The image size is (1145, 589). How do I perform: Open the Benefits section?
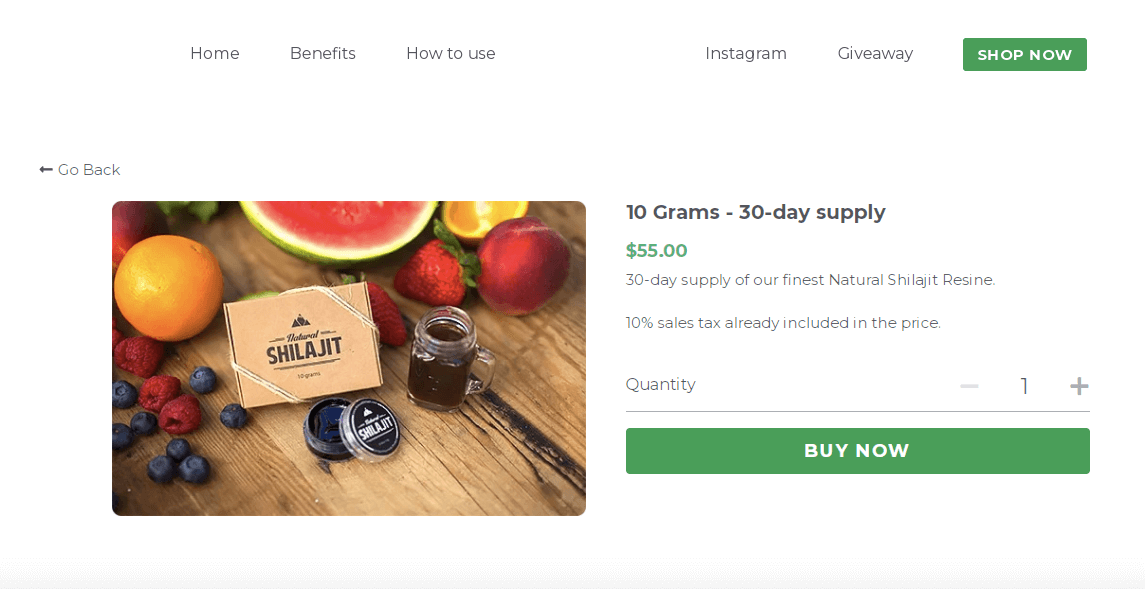pos(322,54)
